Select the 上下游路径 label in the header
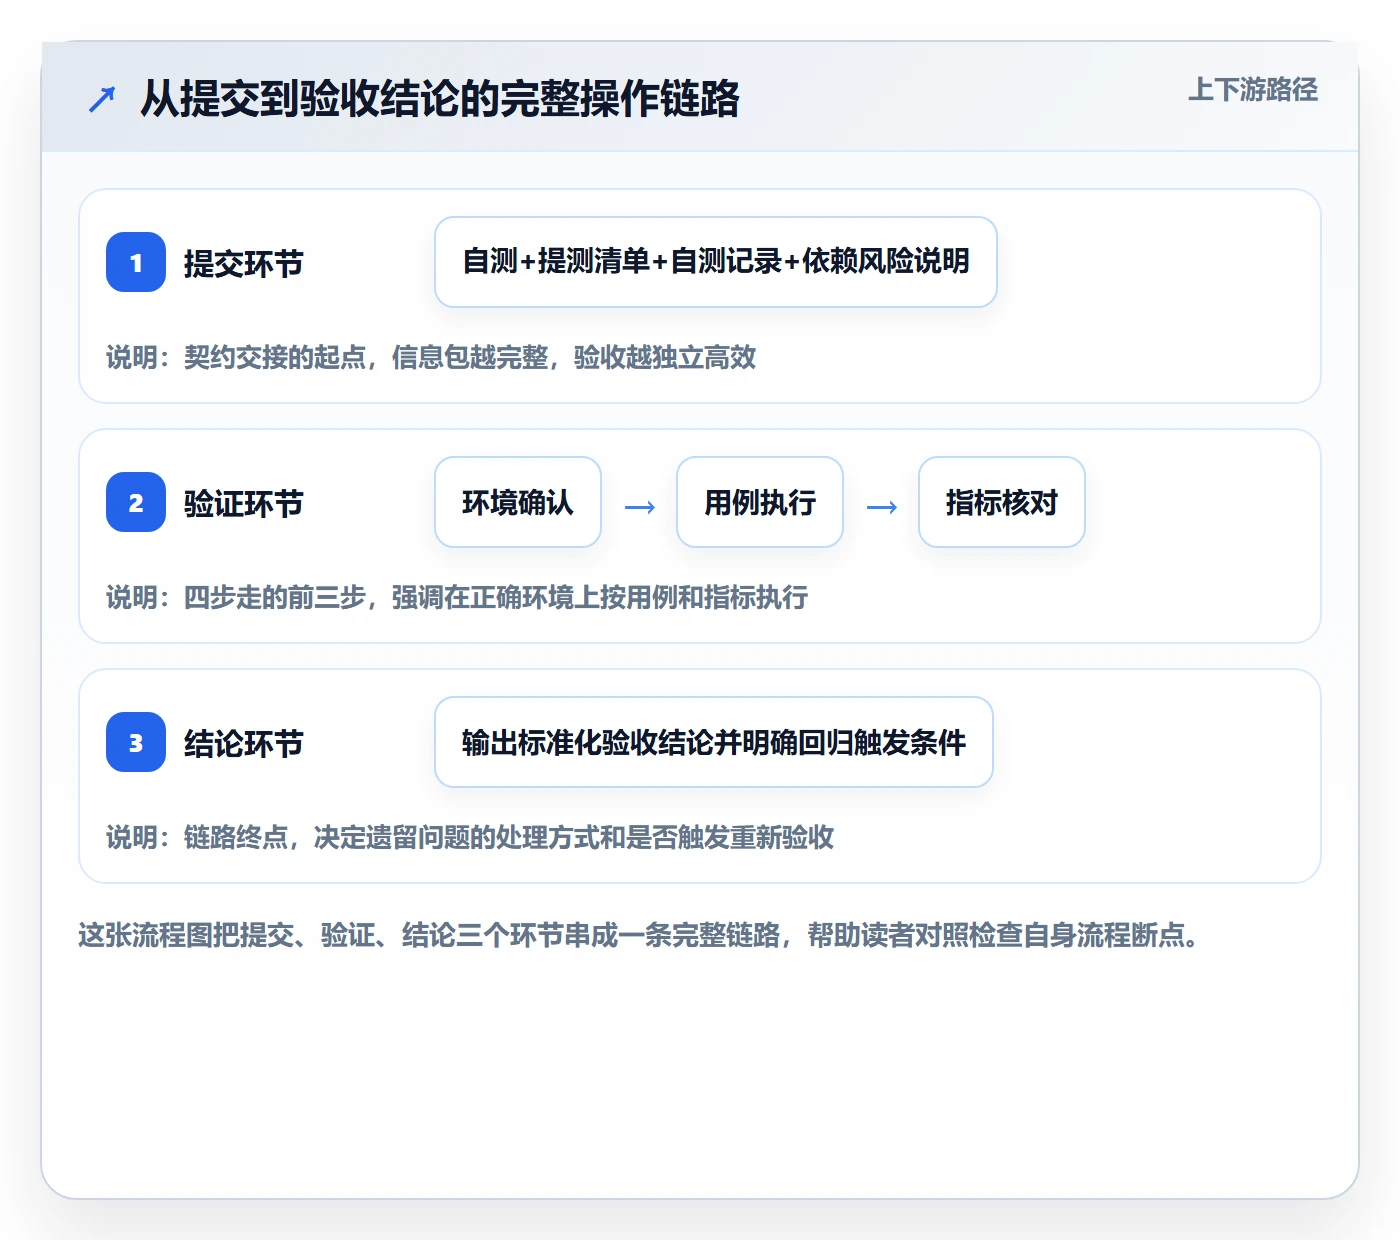 (x=1253, y=90)
